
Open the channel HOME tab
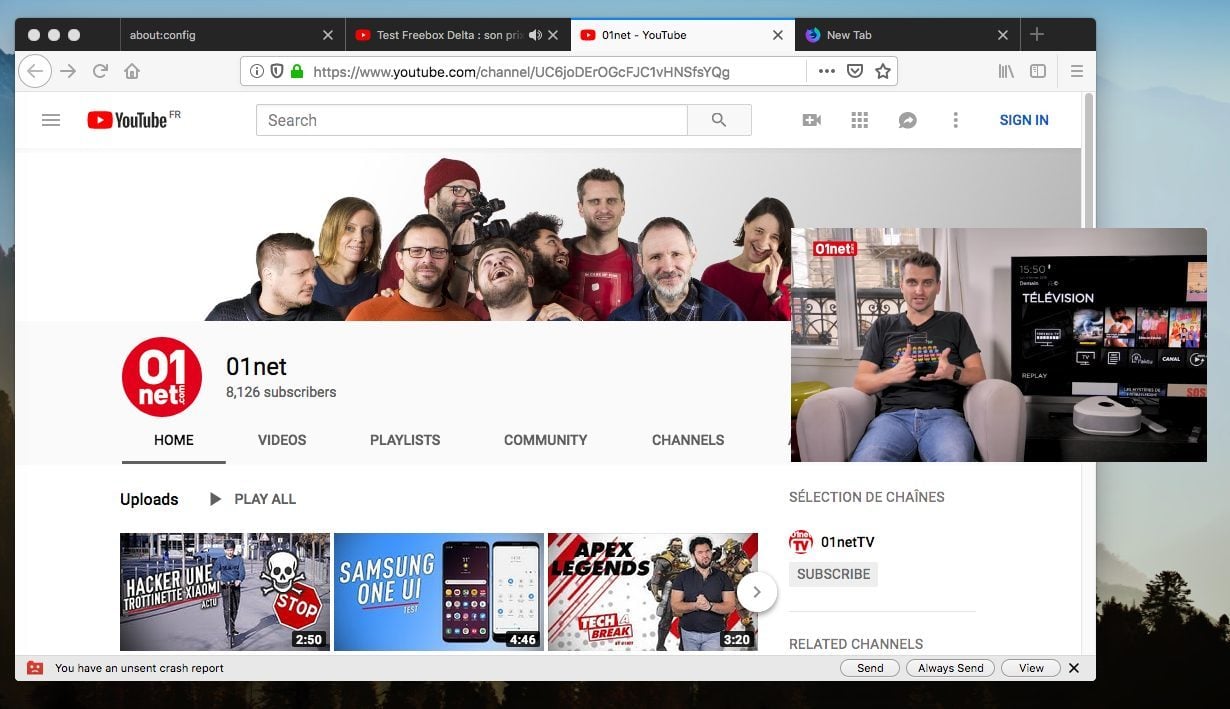174,440
